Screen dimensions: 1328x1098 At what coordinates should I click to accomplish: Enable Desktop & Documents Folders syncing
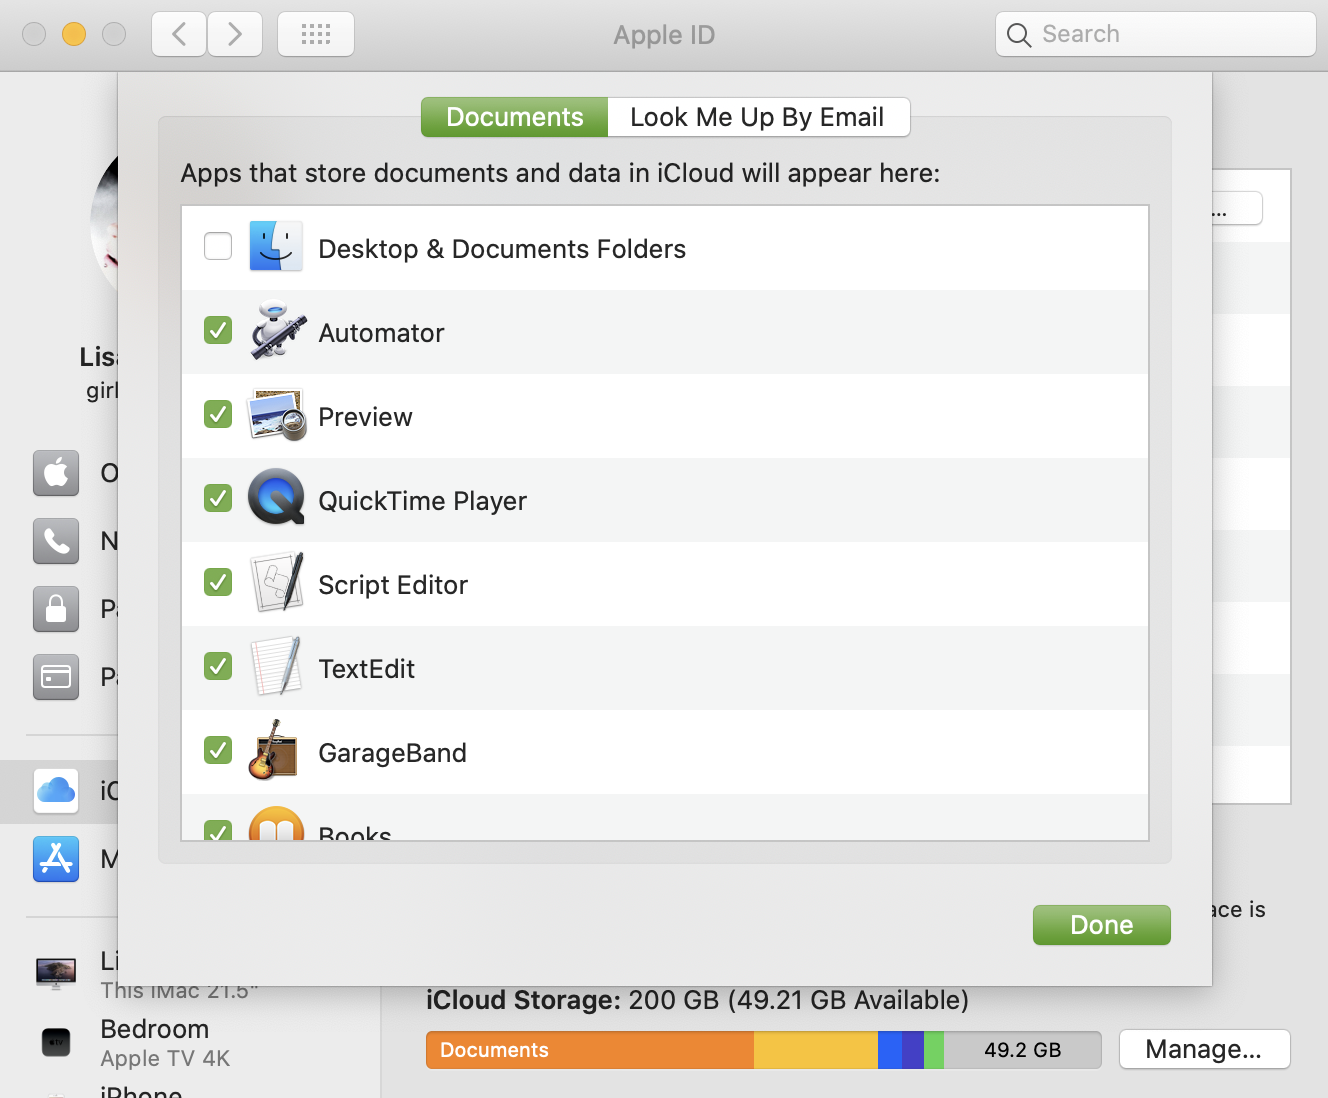218,245
